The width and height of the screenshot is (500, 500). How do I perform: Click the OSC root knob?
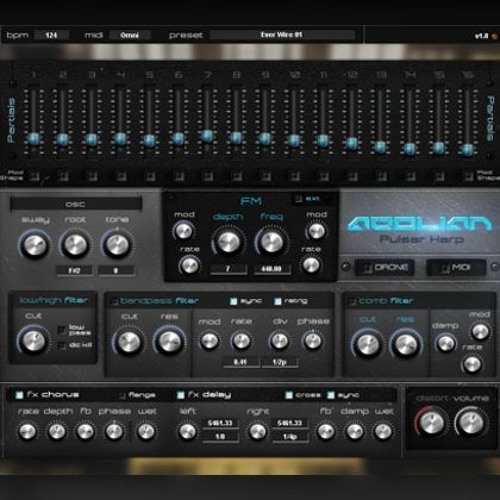click(76, 244)
